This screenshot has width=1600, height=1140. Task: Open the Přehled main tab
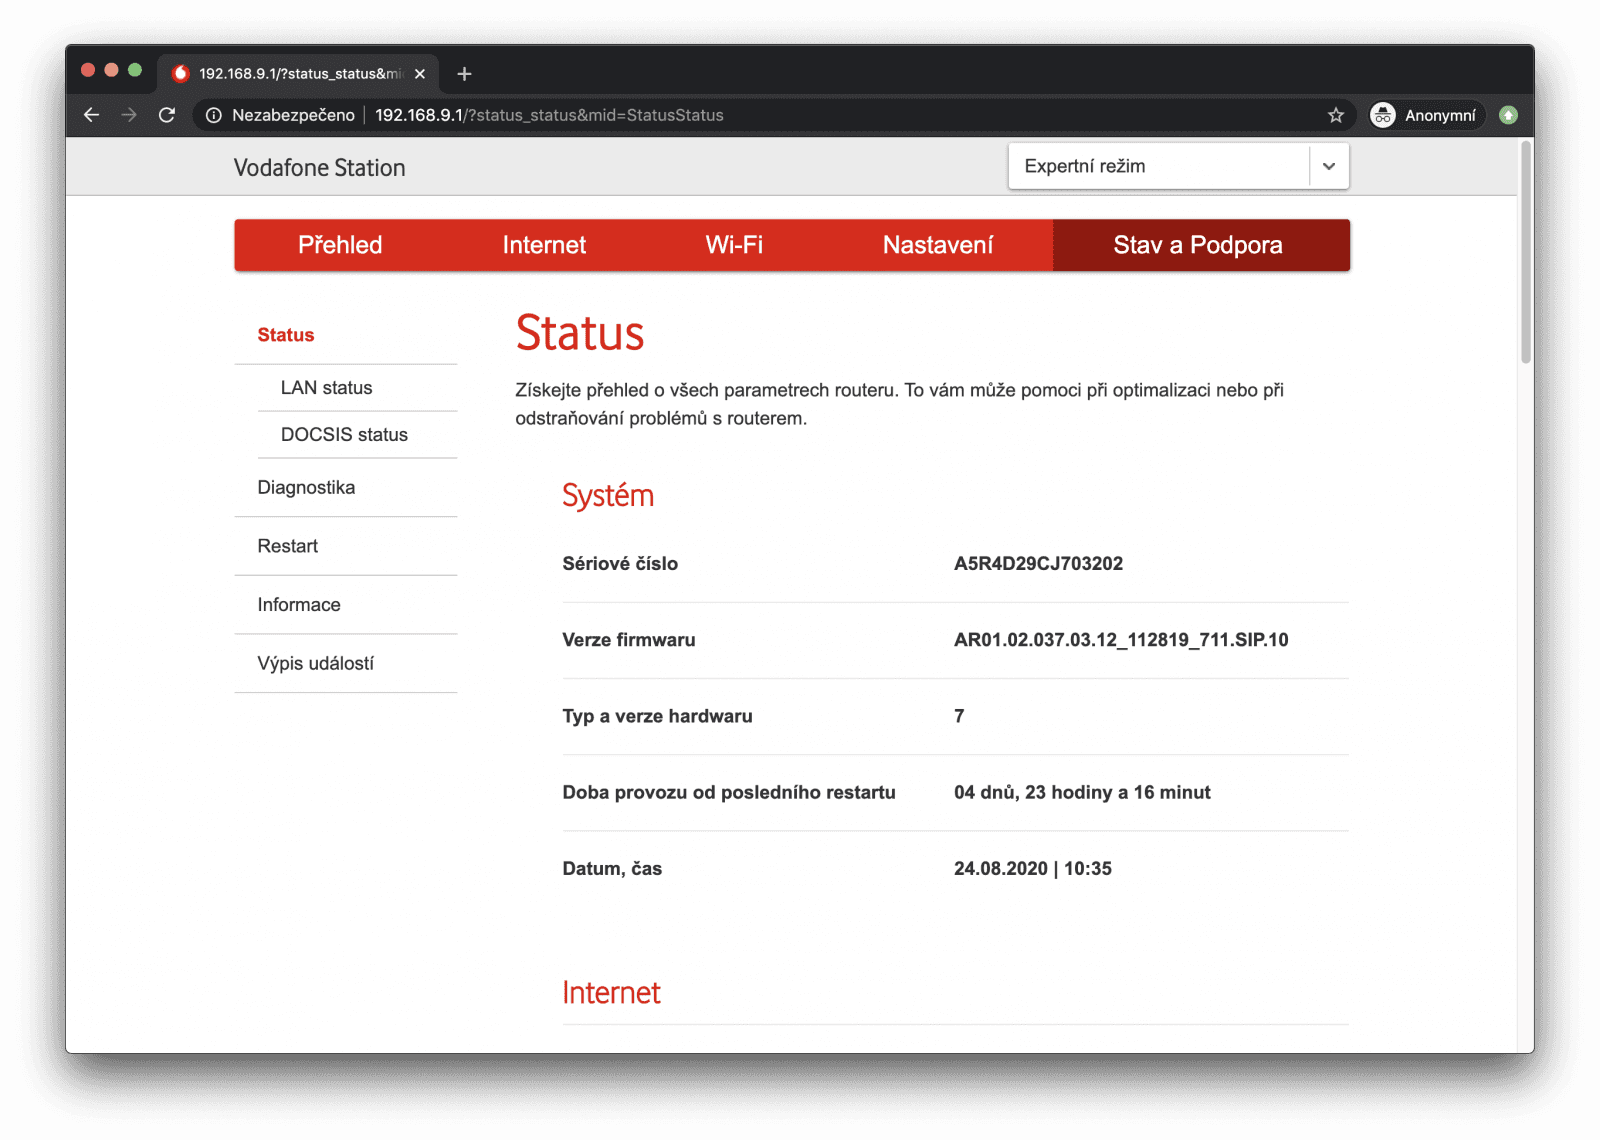point(340,245)
